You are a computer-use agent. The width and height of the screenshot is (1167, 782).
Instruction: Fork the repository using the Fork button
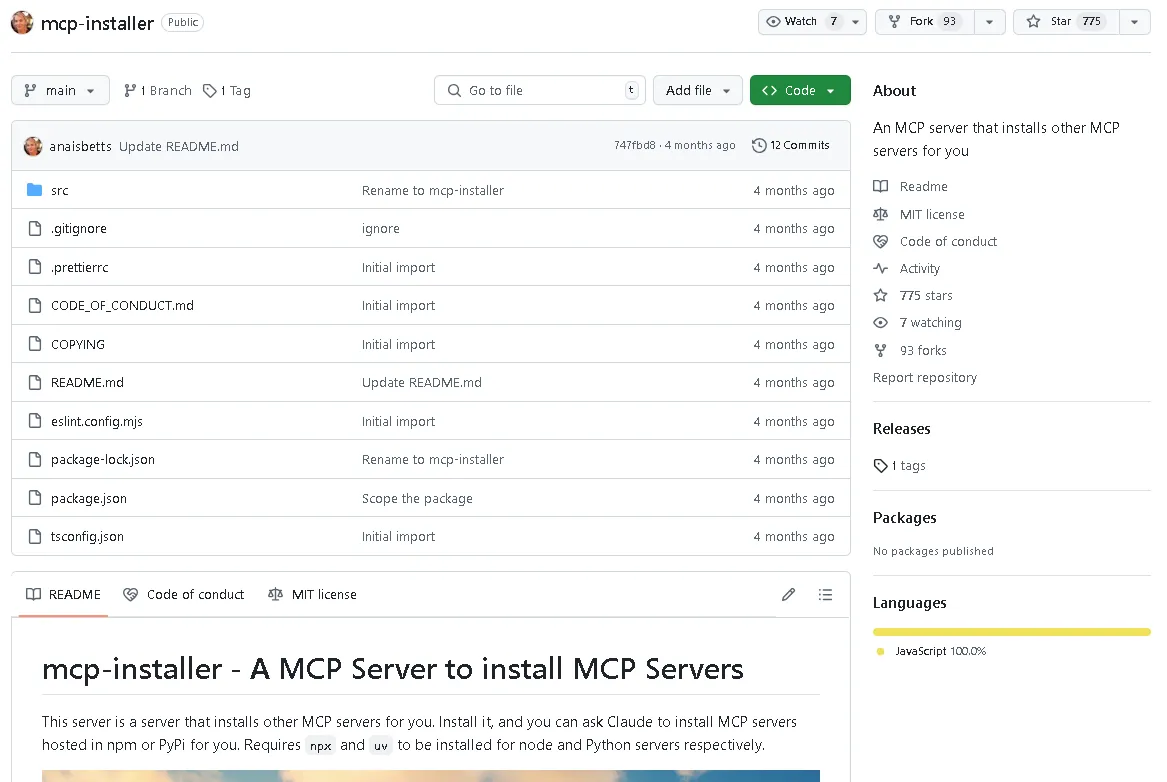pos(926,22)
